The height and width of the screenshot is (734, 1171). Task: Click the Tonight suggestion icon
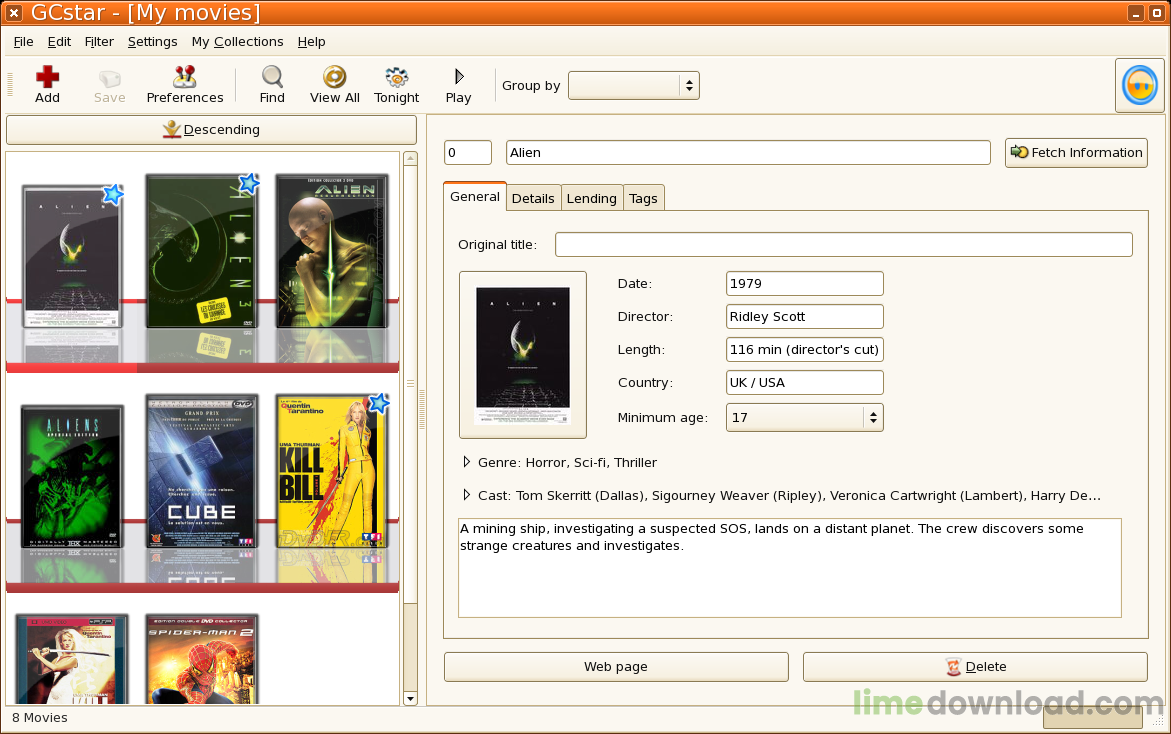(x=397, y=78)
